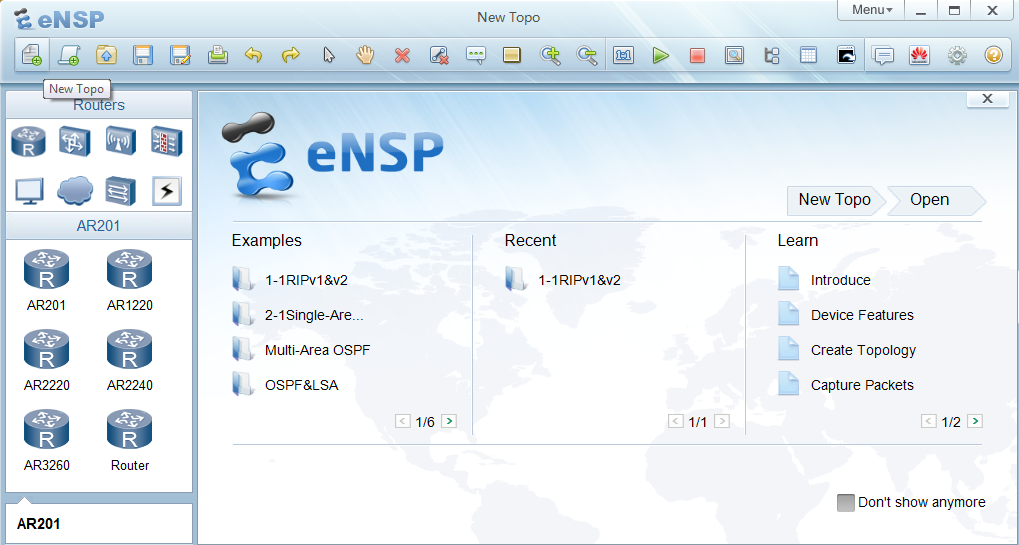1019x545 pixels.
Task: Click the text note bubble icon
Action: coord(476,55)
